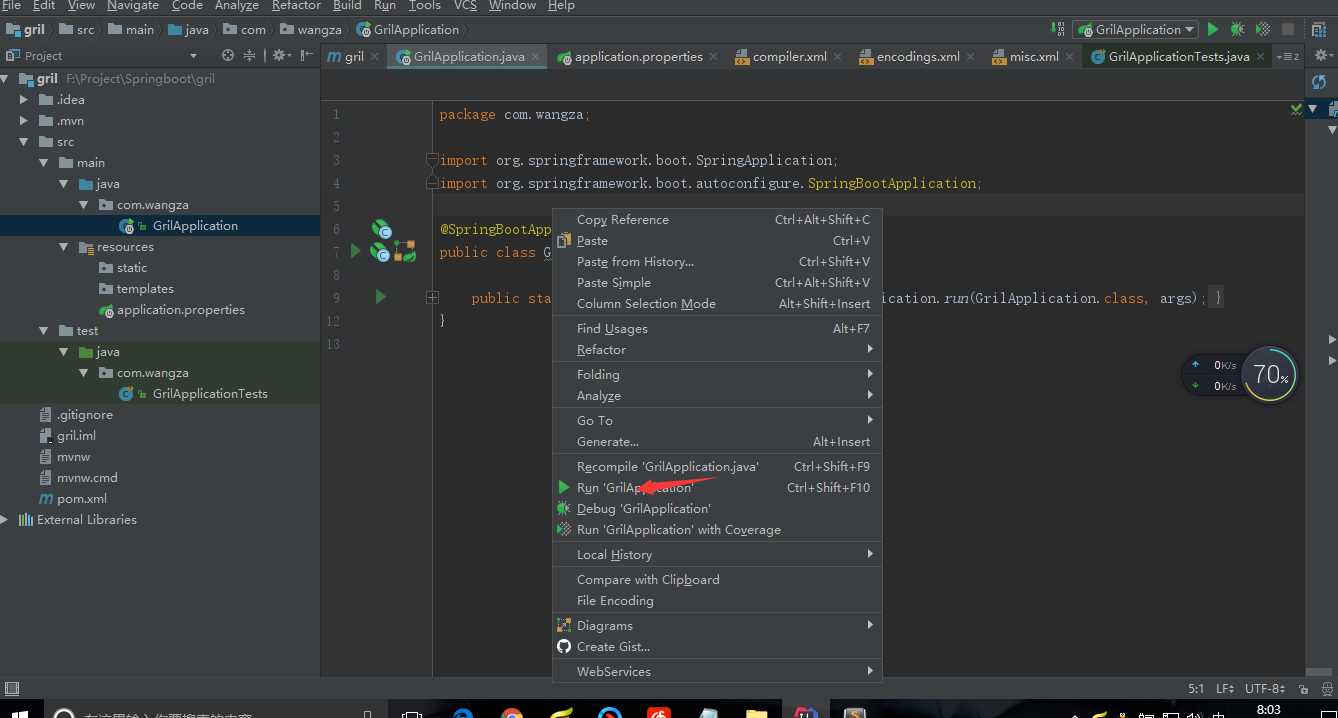
Task: Change the LF line separator in status bar
Action: tap(1226, 689)
